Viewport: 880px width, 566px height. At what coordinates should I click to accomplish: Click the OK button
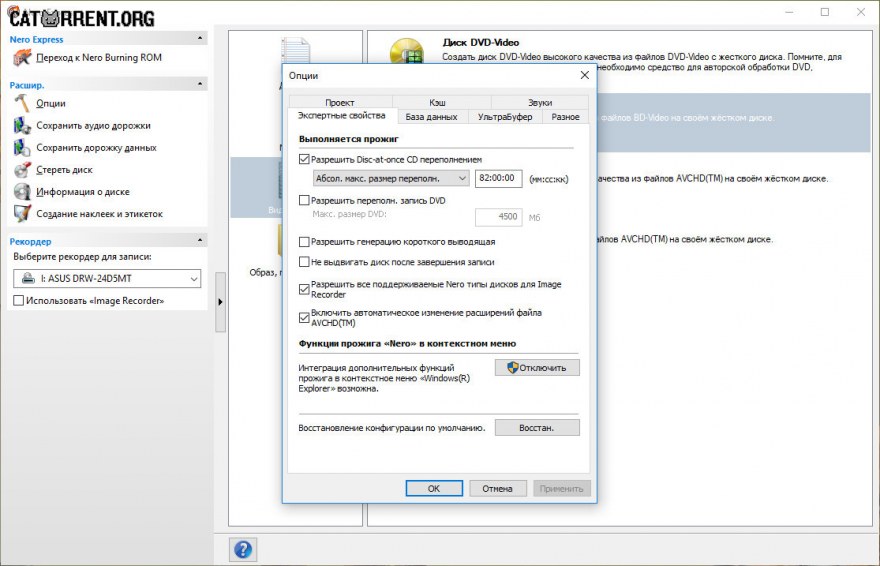click(x=434, y=488)
